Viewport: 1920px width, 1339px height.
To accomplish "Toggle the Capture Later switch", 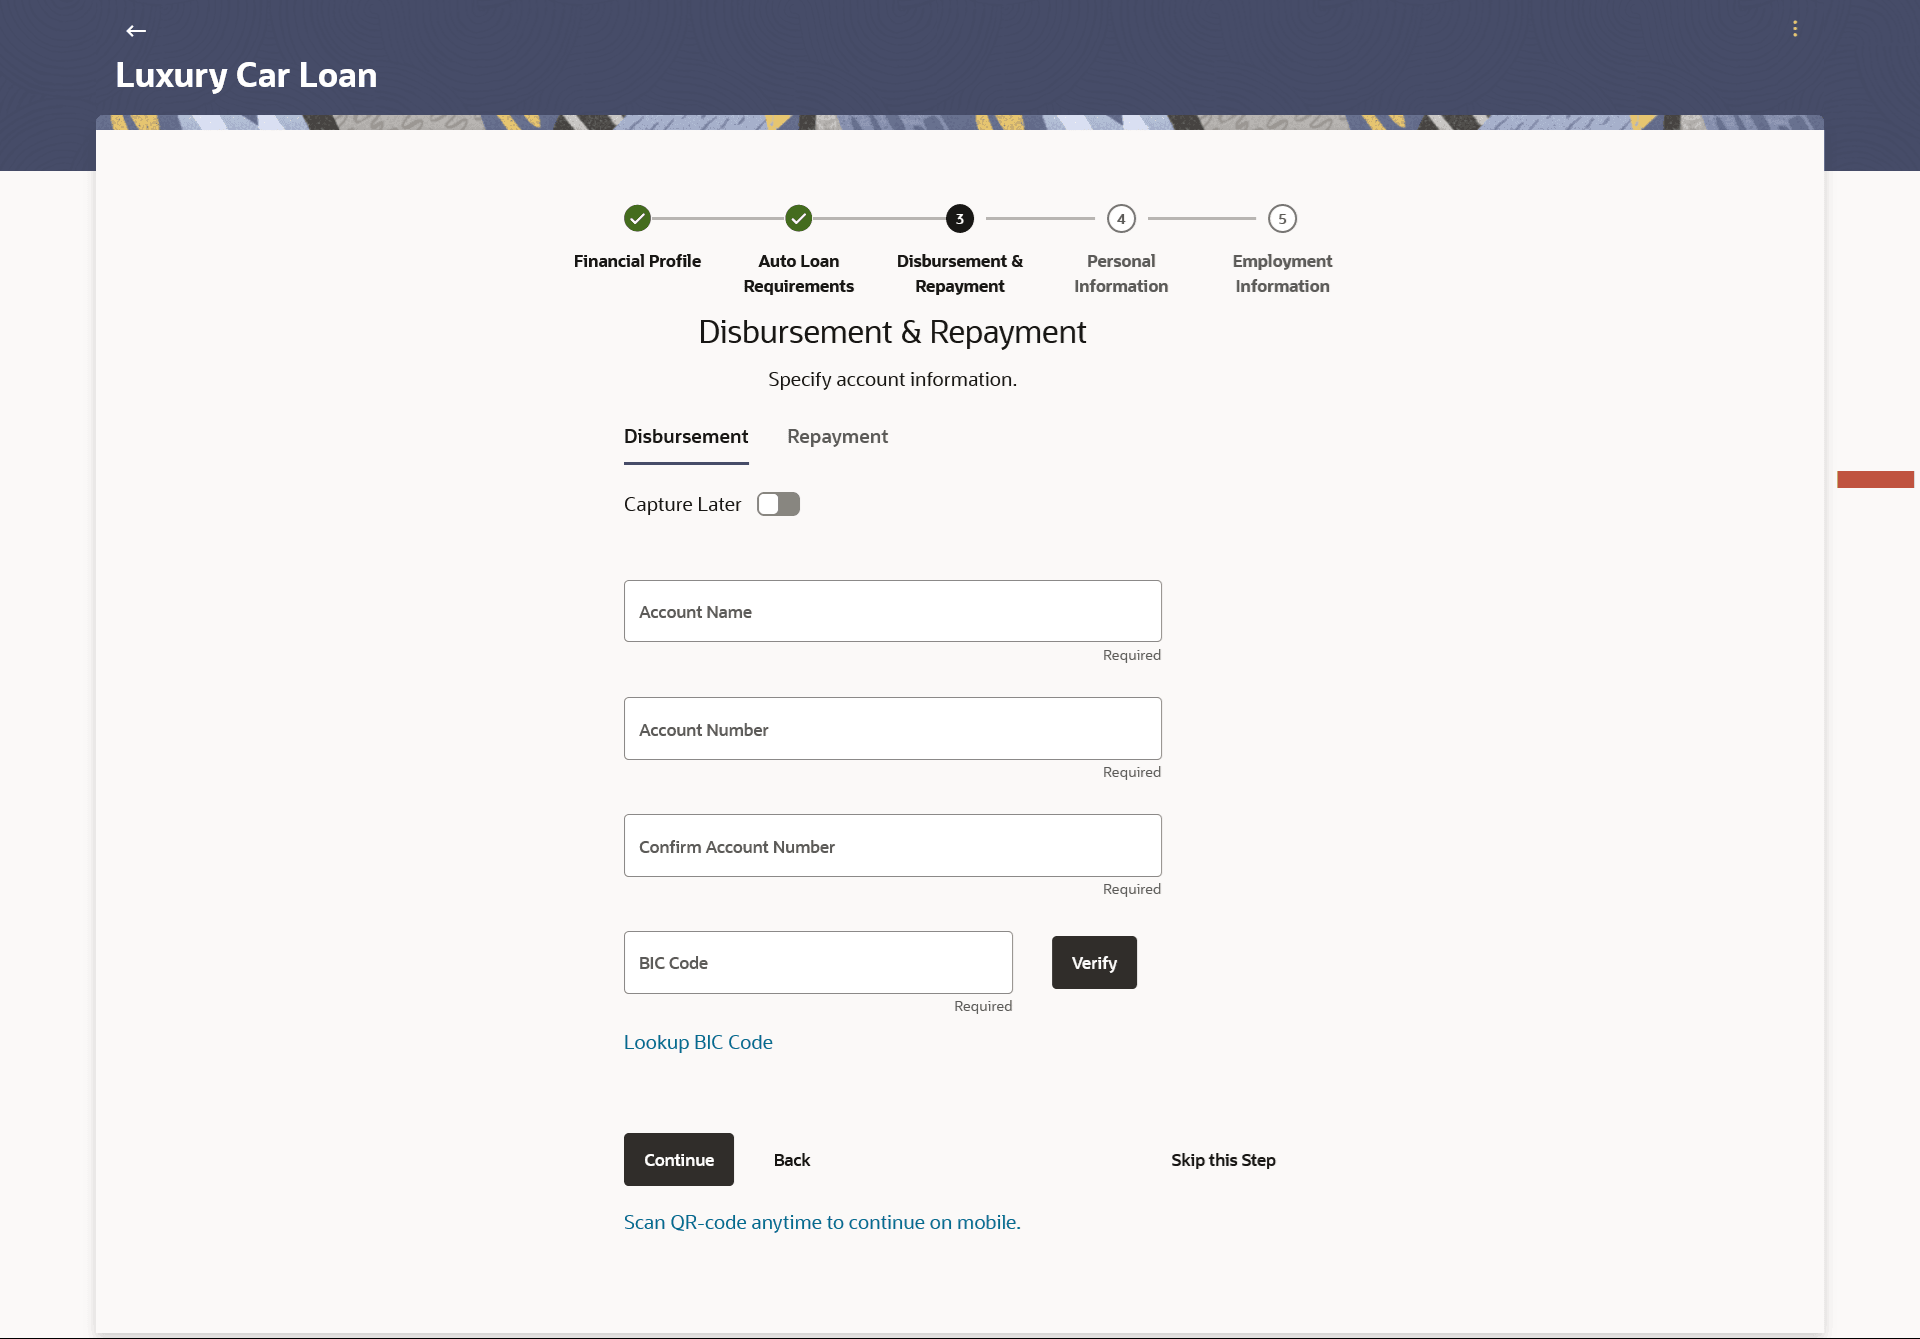I will tap(778, 504).
